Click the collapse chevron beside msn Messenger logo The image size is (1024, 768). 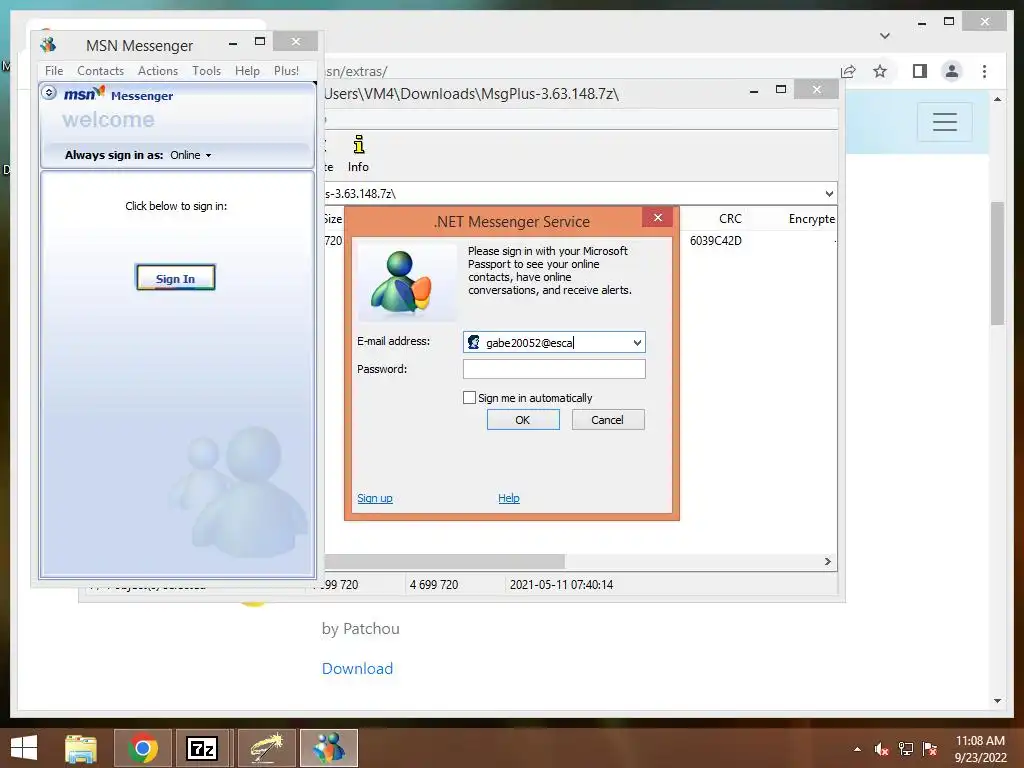(x=49, y=93)
